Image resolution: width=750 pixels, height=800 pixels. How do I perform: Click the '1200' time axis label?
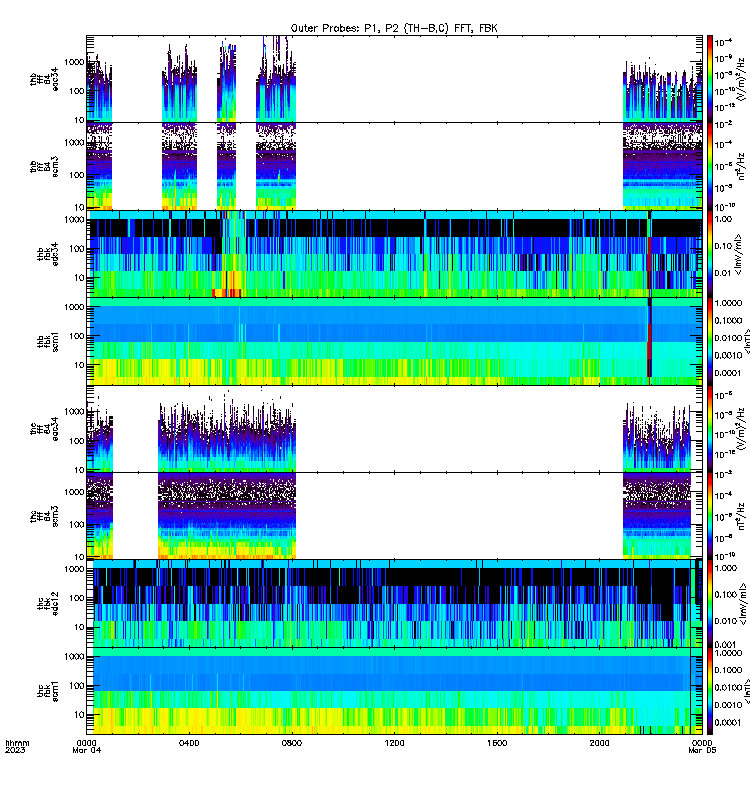pyautogui.click(x=394, y=743)
